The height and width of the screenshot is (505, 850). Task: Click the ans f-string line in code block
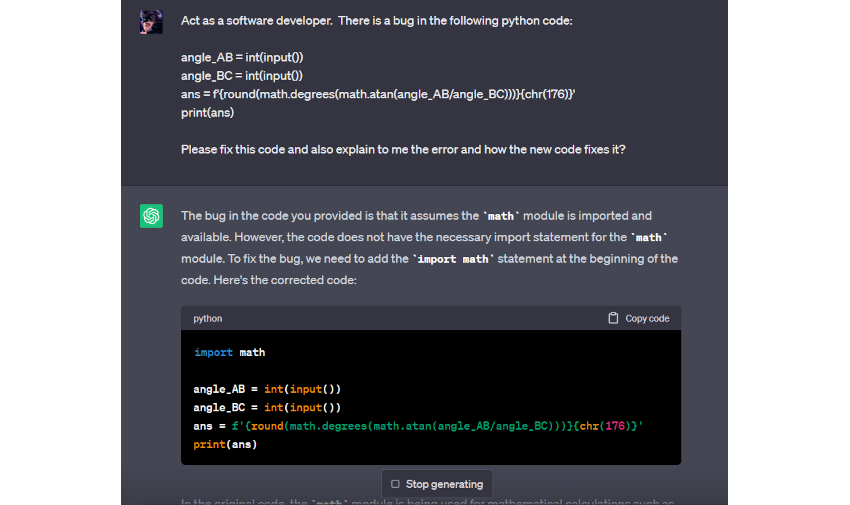(418, 426)
